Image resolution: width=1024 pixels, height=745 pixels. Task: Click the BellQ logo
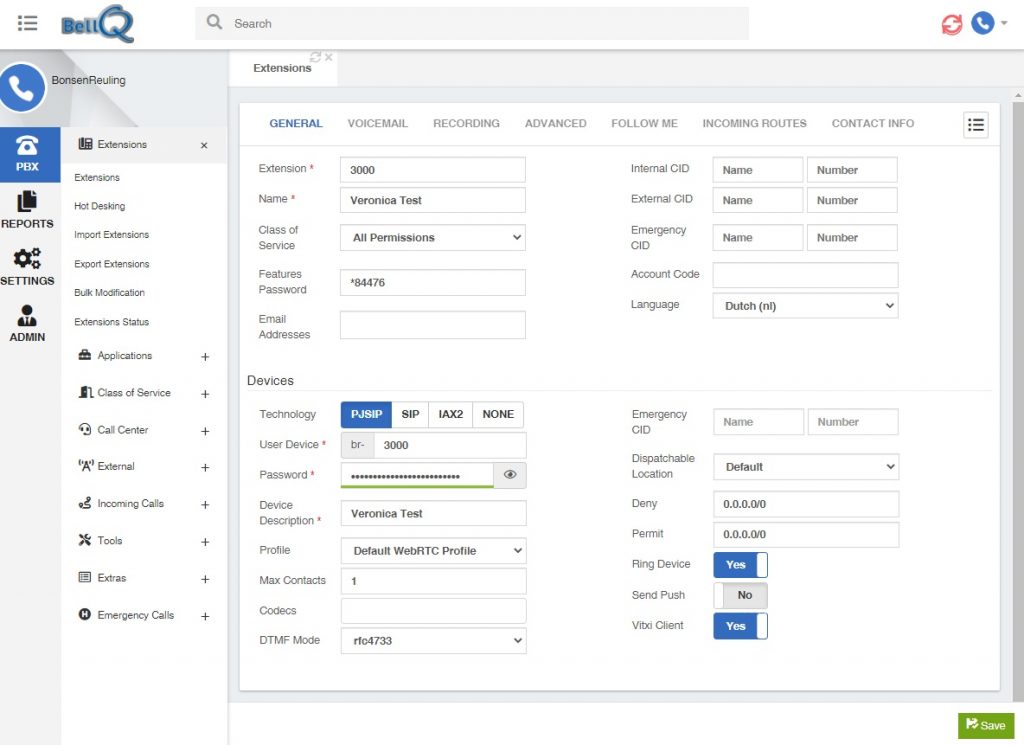97,24
